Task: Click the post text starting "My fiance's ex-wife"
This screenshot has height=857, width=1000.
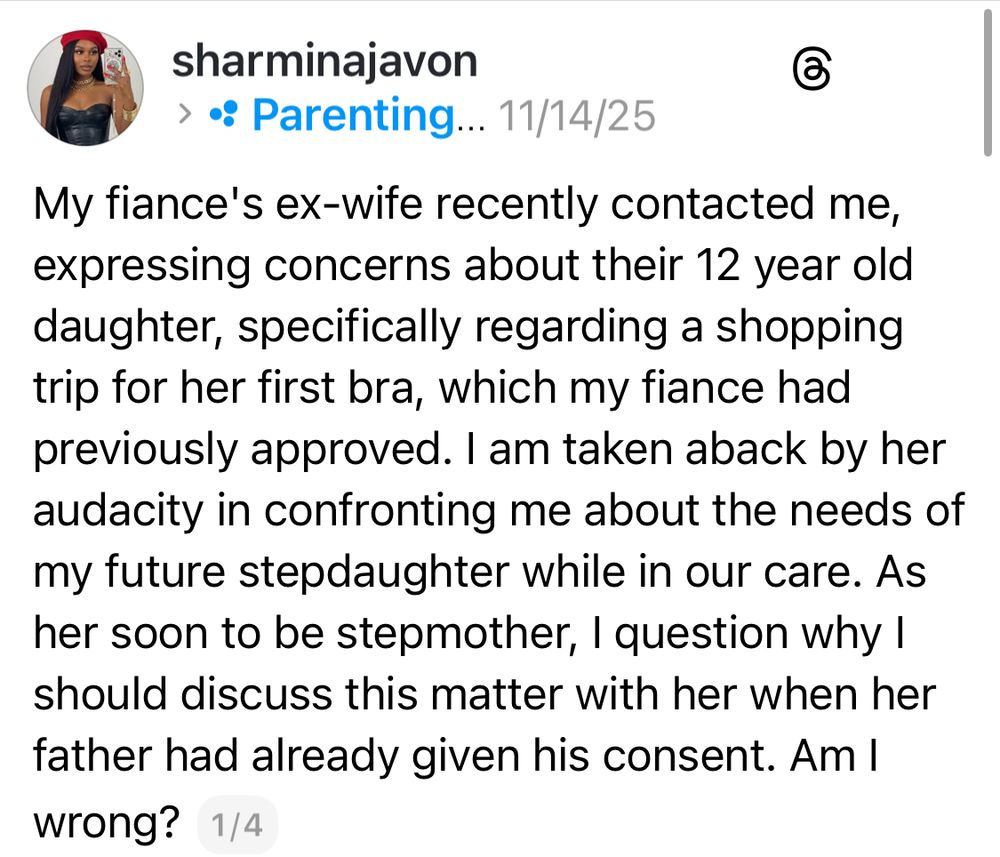Action: pos(499,512)
